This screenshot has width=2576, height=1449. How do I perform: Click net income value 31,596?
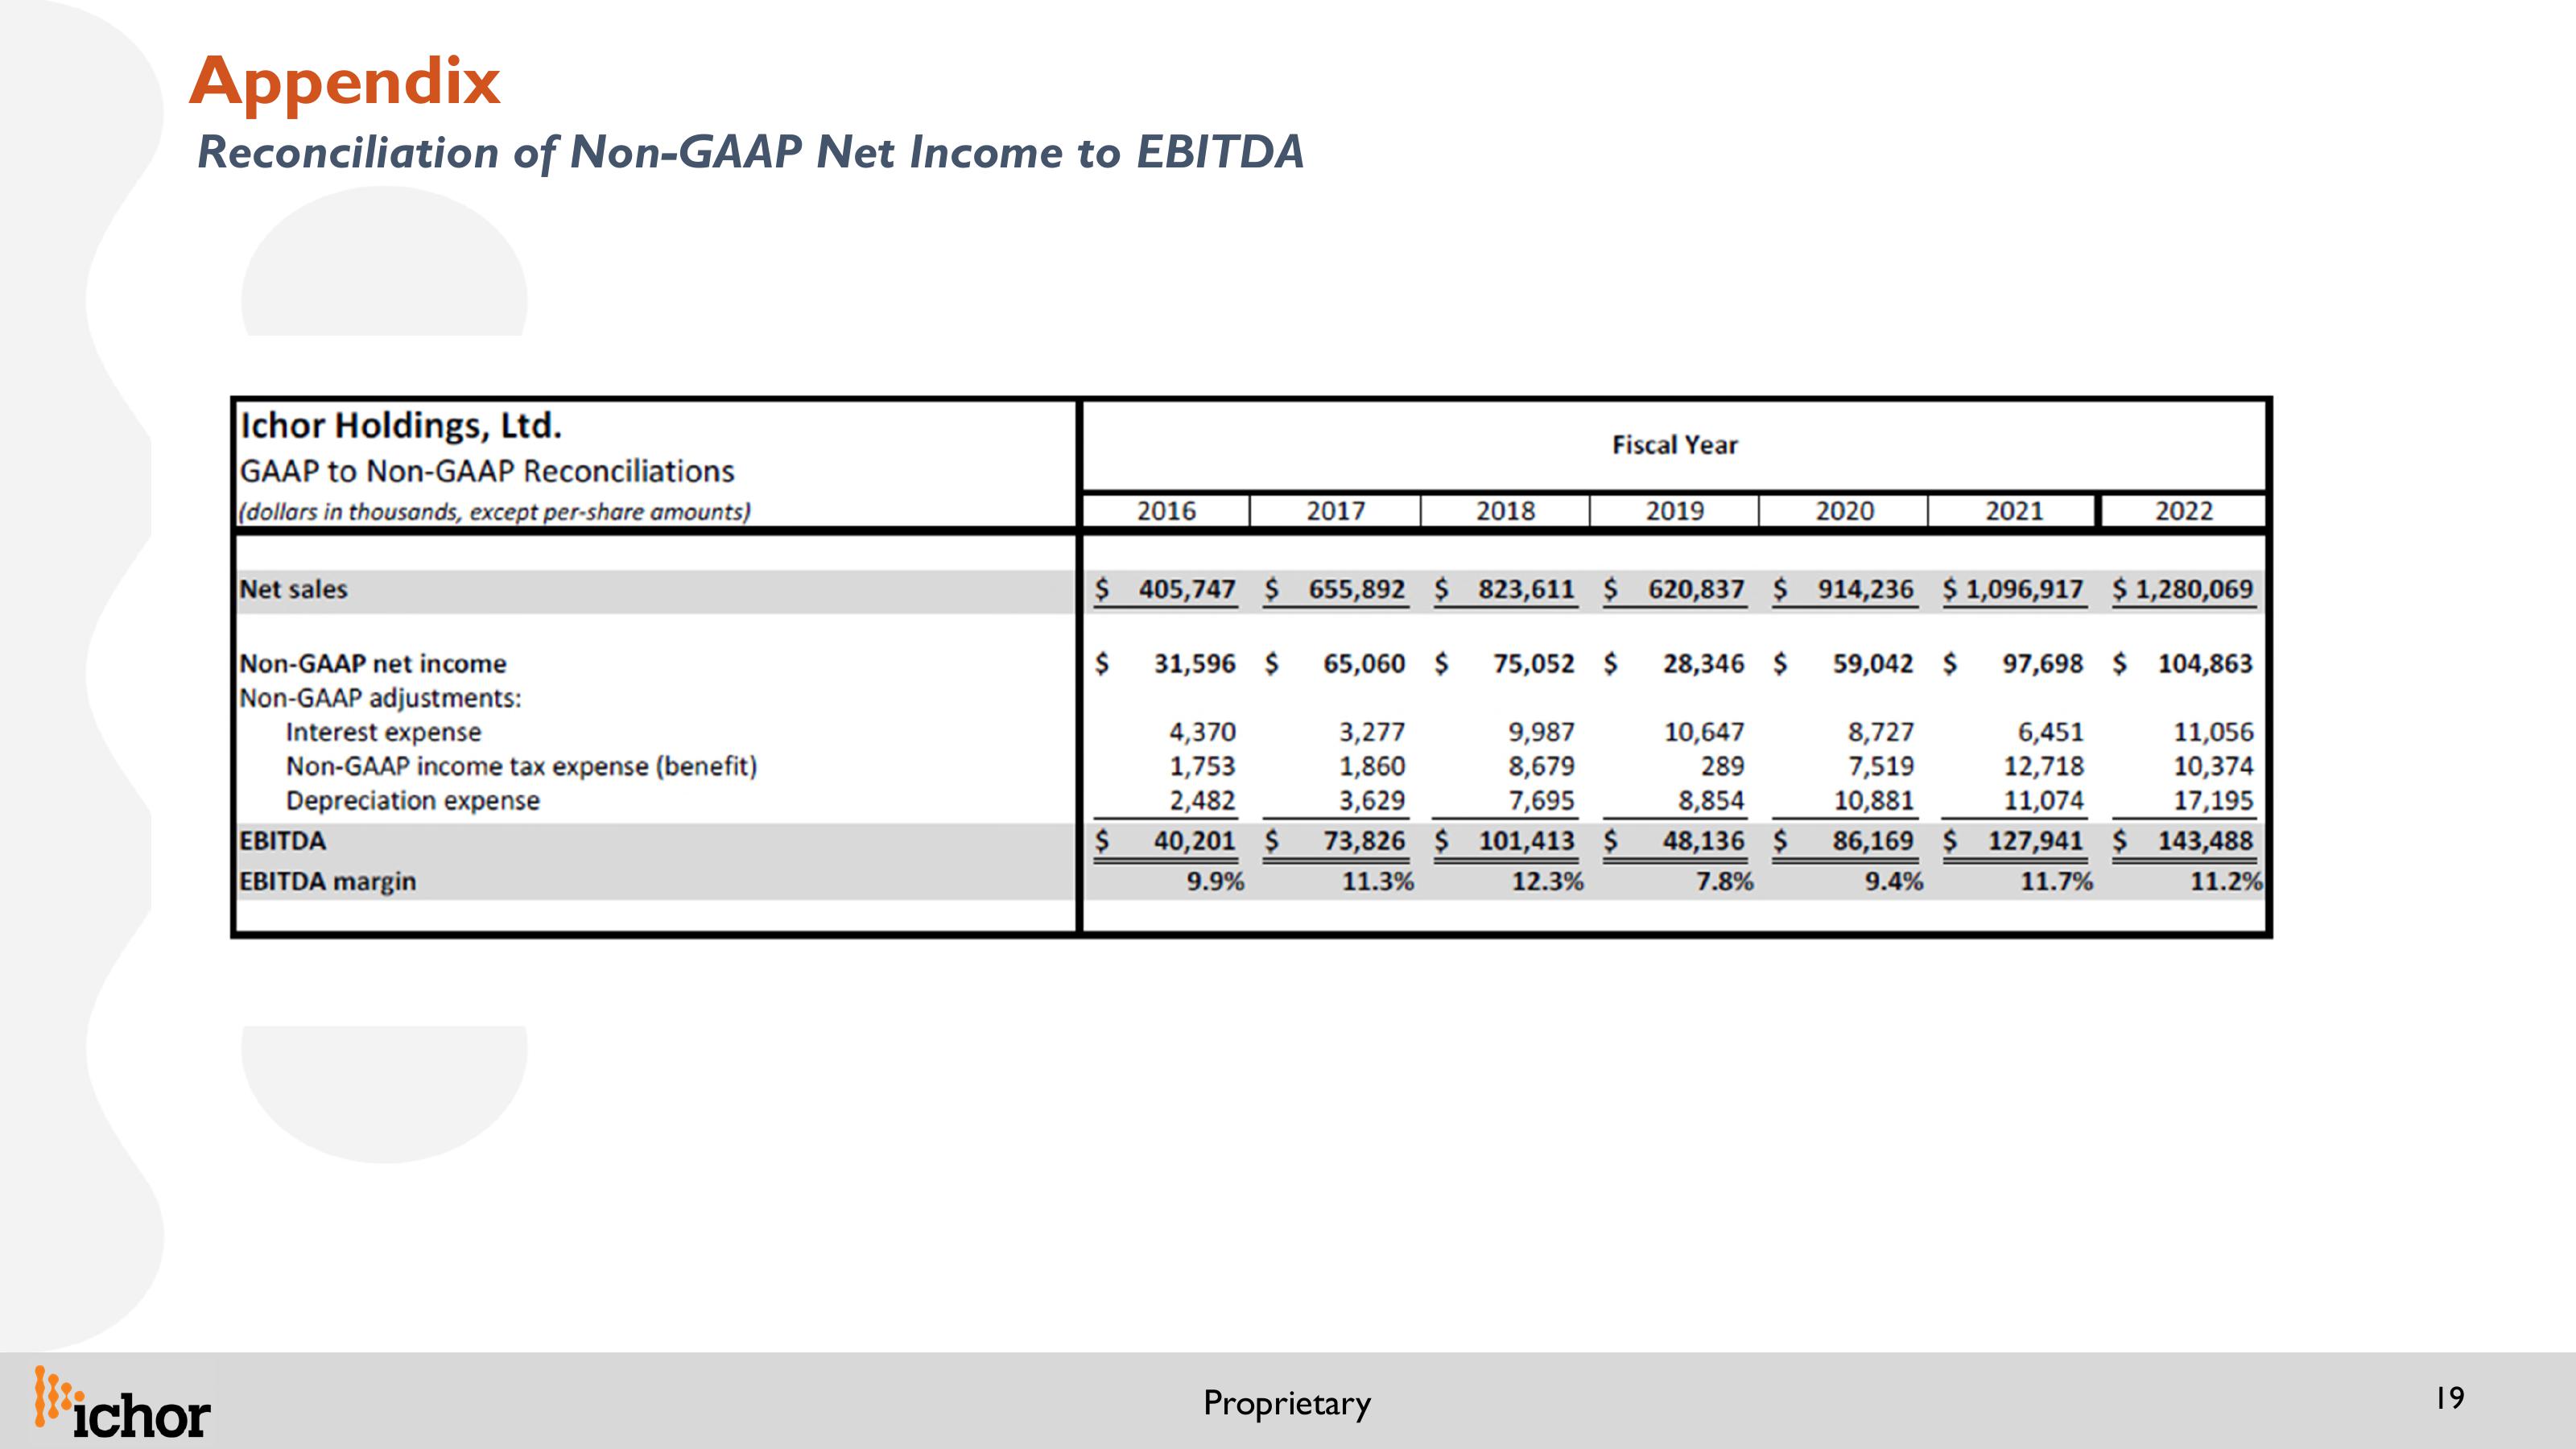pyautogui.click(x=1195, y=664)
